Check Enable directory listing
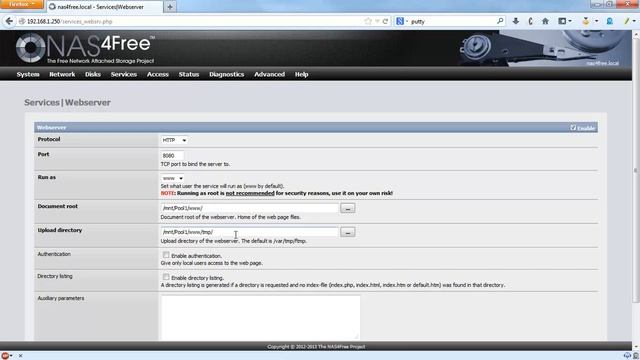 tap(166, 277)
